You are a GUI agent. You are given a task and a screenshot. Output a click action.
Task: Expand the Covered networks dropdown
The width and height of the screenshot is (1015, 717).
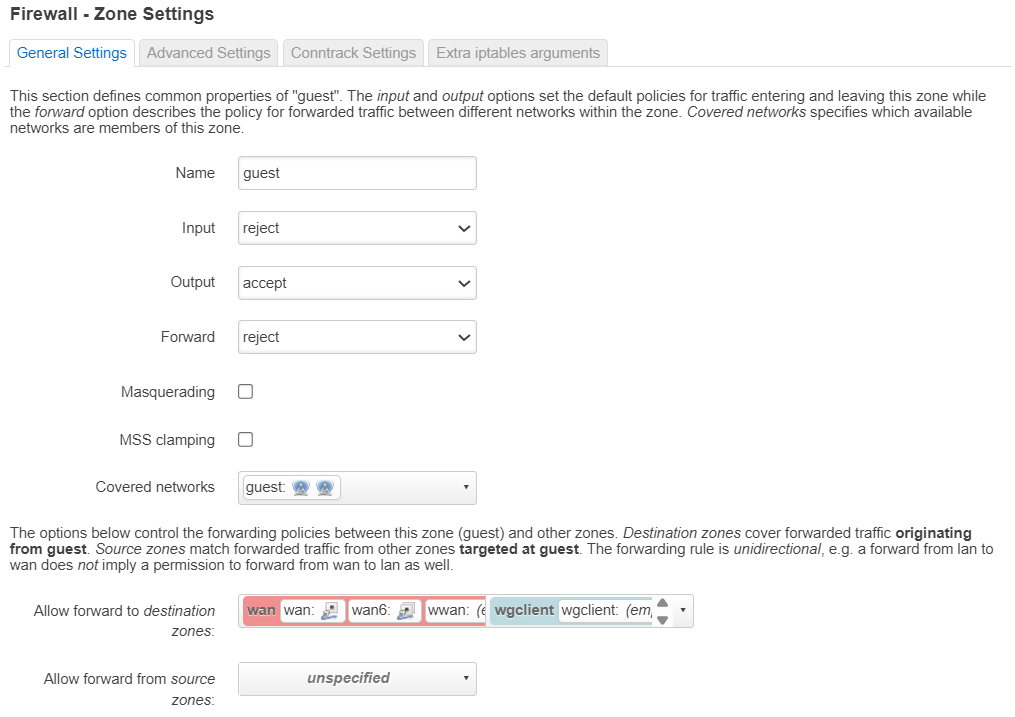(357, 488)
